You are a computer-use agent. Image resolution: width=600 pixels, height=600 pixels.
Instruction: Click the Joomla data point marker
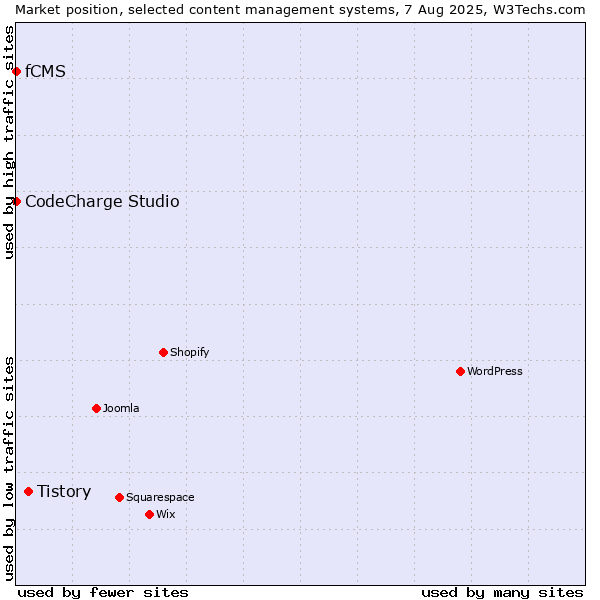[96, 409]
